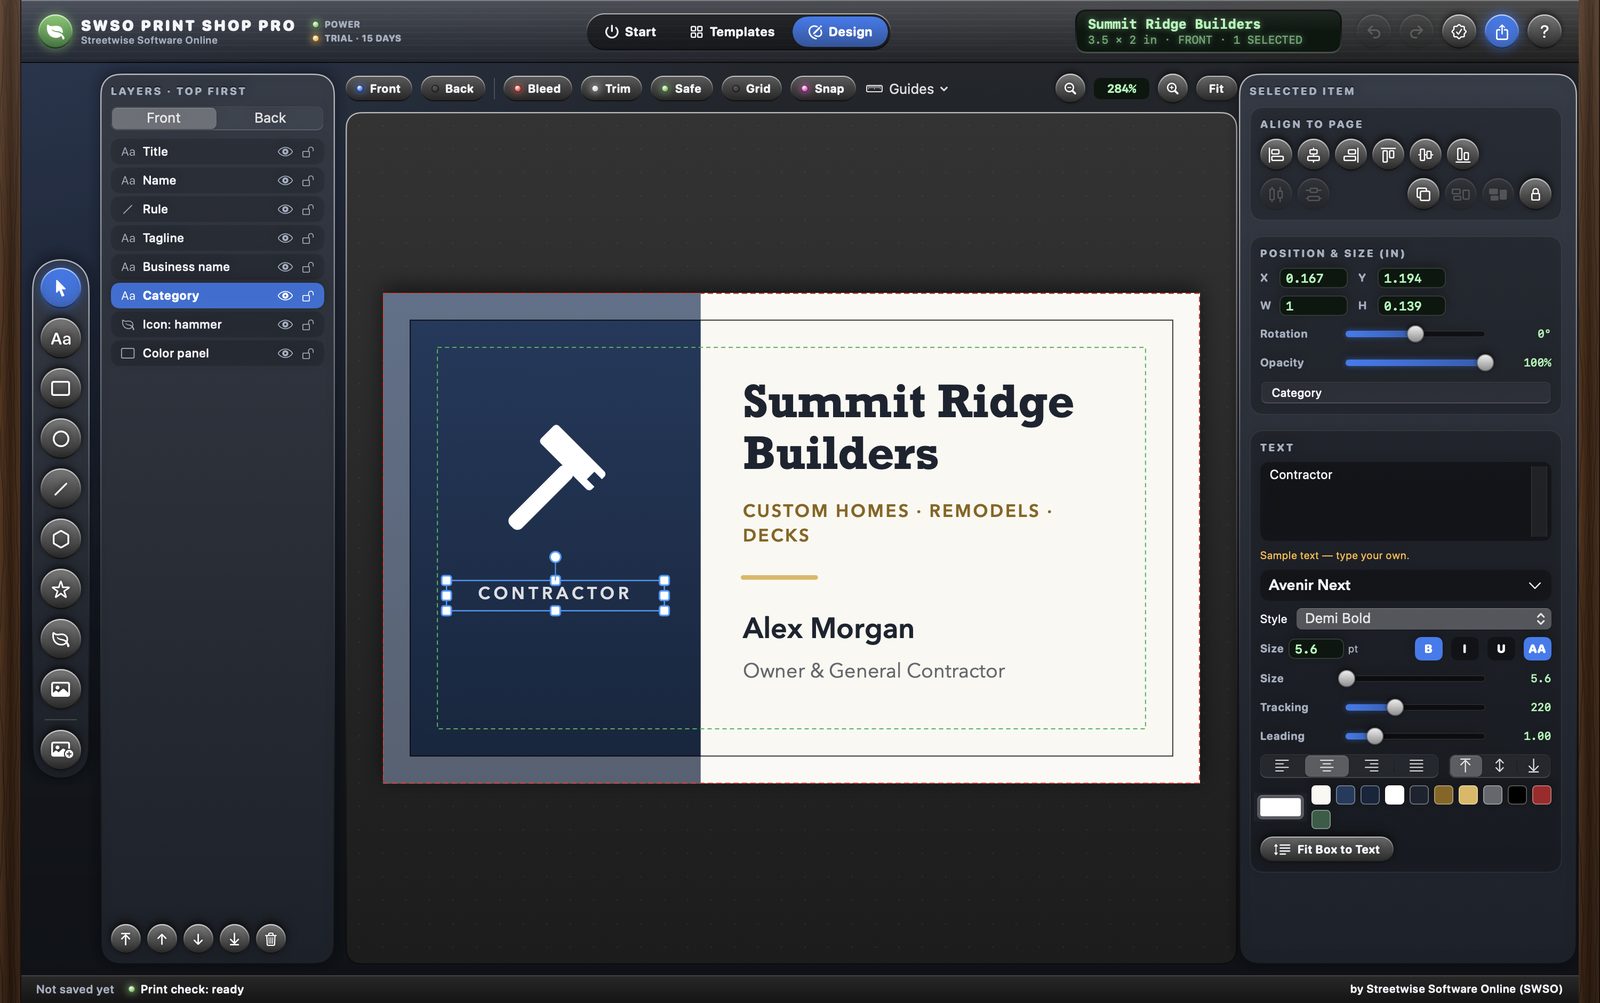Choose the Aa text tool
1600x1003 pixels.
(60, 338)
